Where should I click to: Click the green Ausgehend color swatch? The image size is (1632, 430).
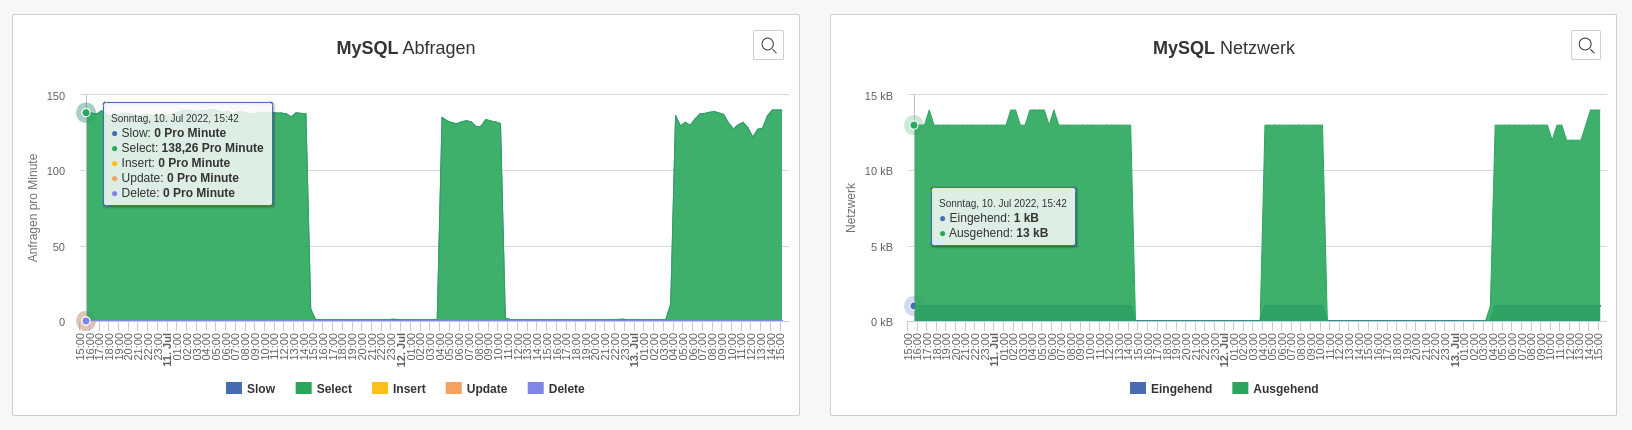tap(1240, 388)
